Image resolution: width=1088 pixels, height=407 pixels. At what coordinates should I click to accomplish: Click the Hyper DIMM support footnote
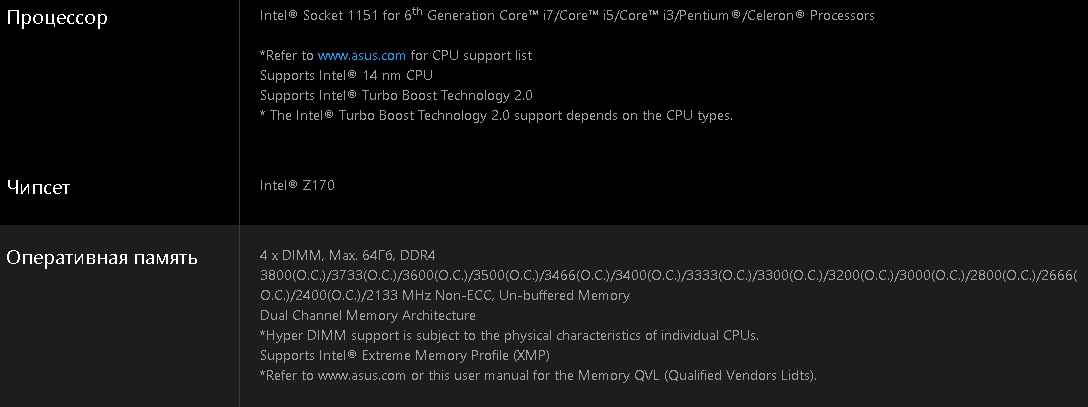(509, 335)
